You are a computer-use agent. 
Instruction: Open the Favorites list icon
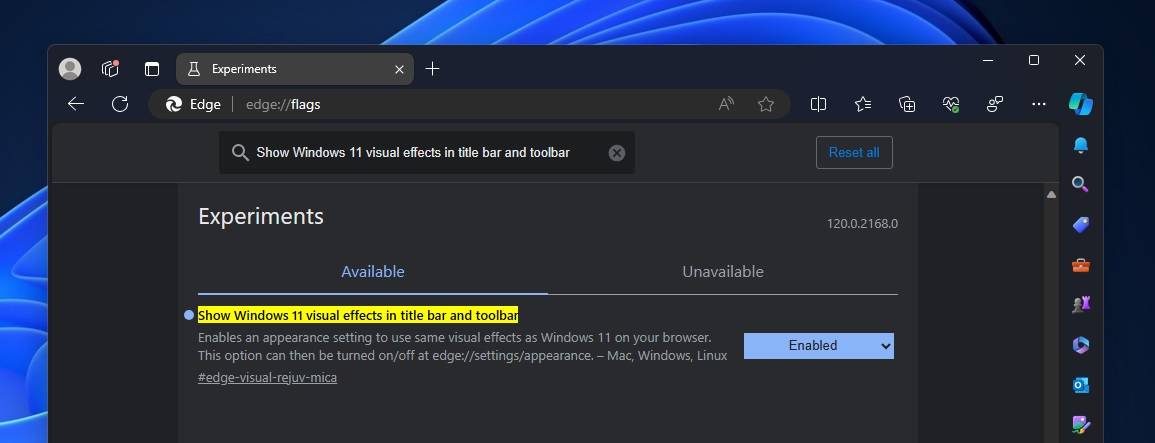(x=863, y=104)
